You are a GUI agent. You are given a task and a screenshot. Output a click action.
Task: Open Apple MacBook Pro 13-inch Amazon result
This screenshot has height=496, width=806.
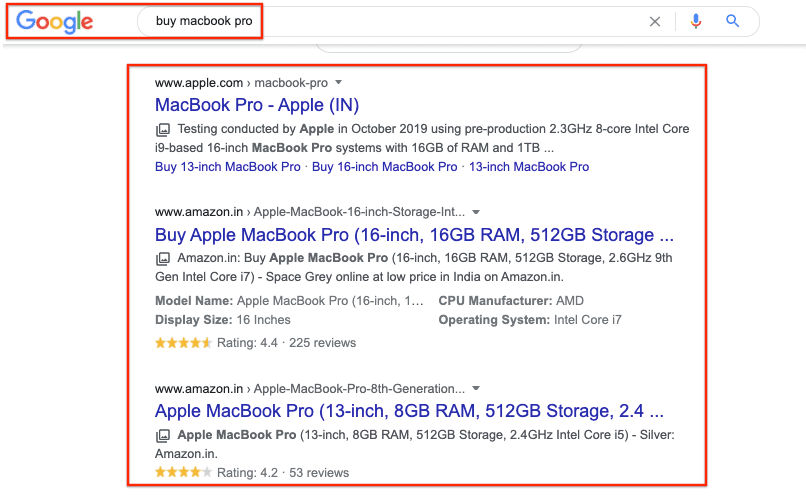(x=409, y=411)
